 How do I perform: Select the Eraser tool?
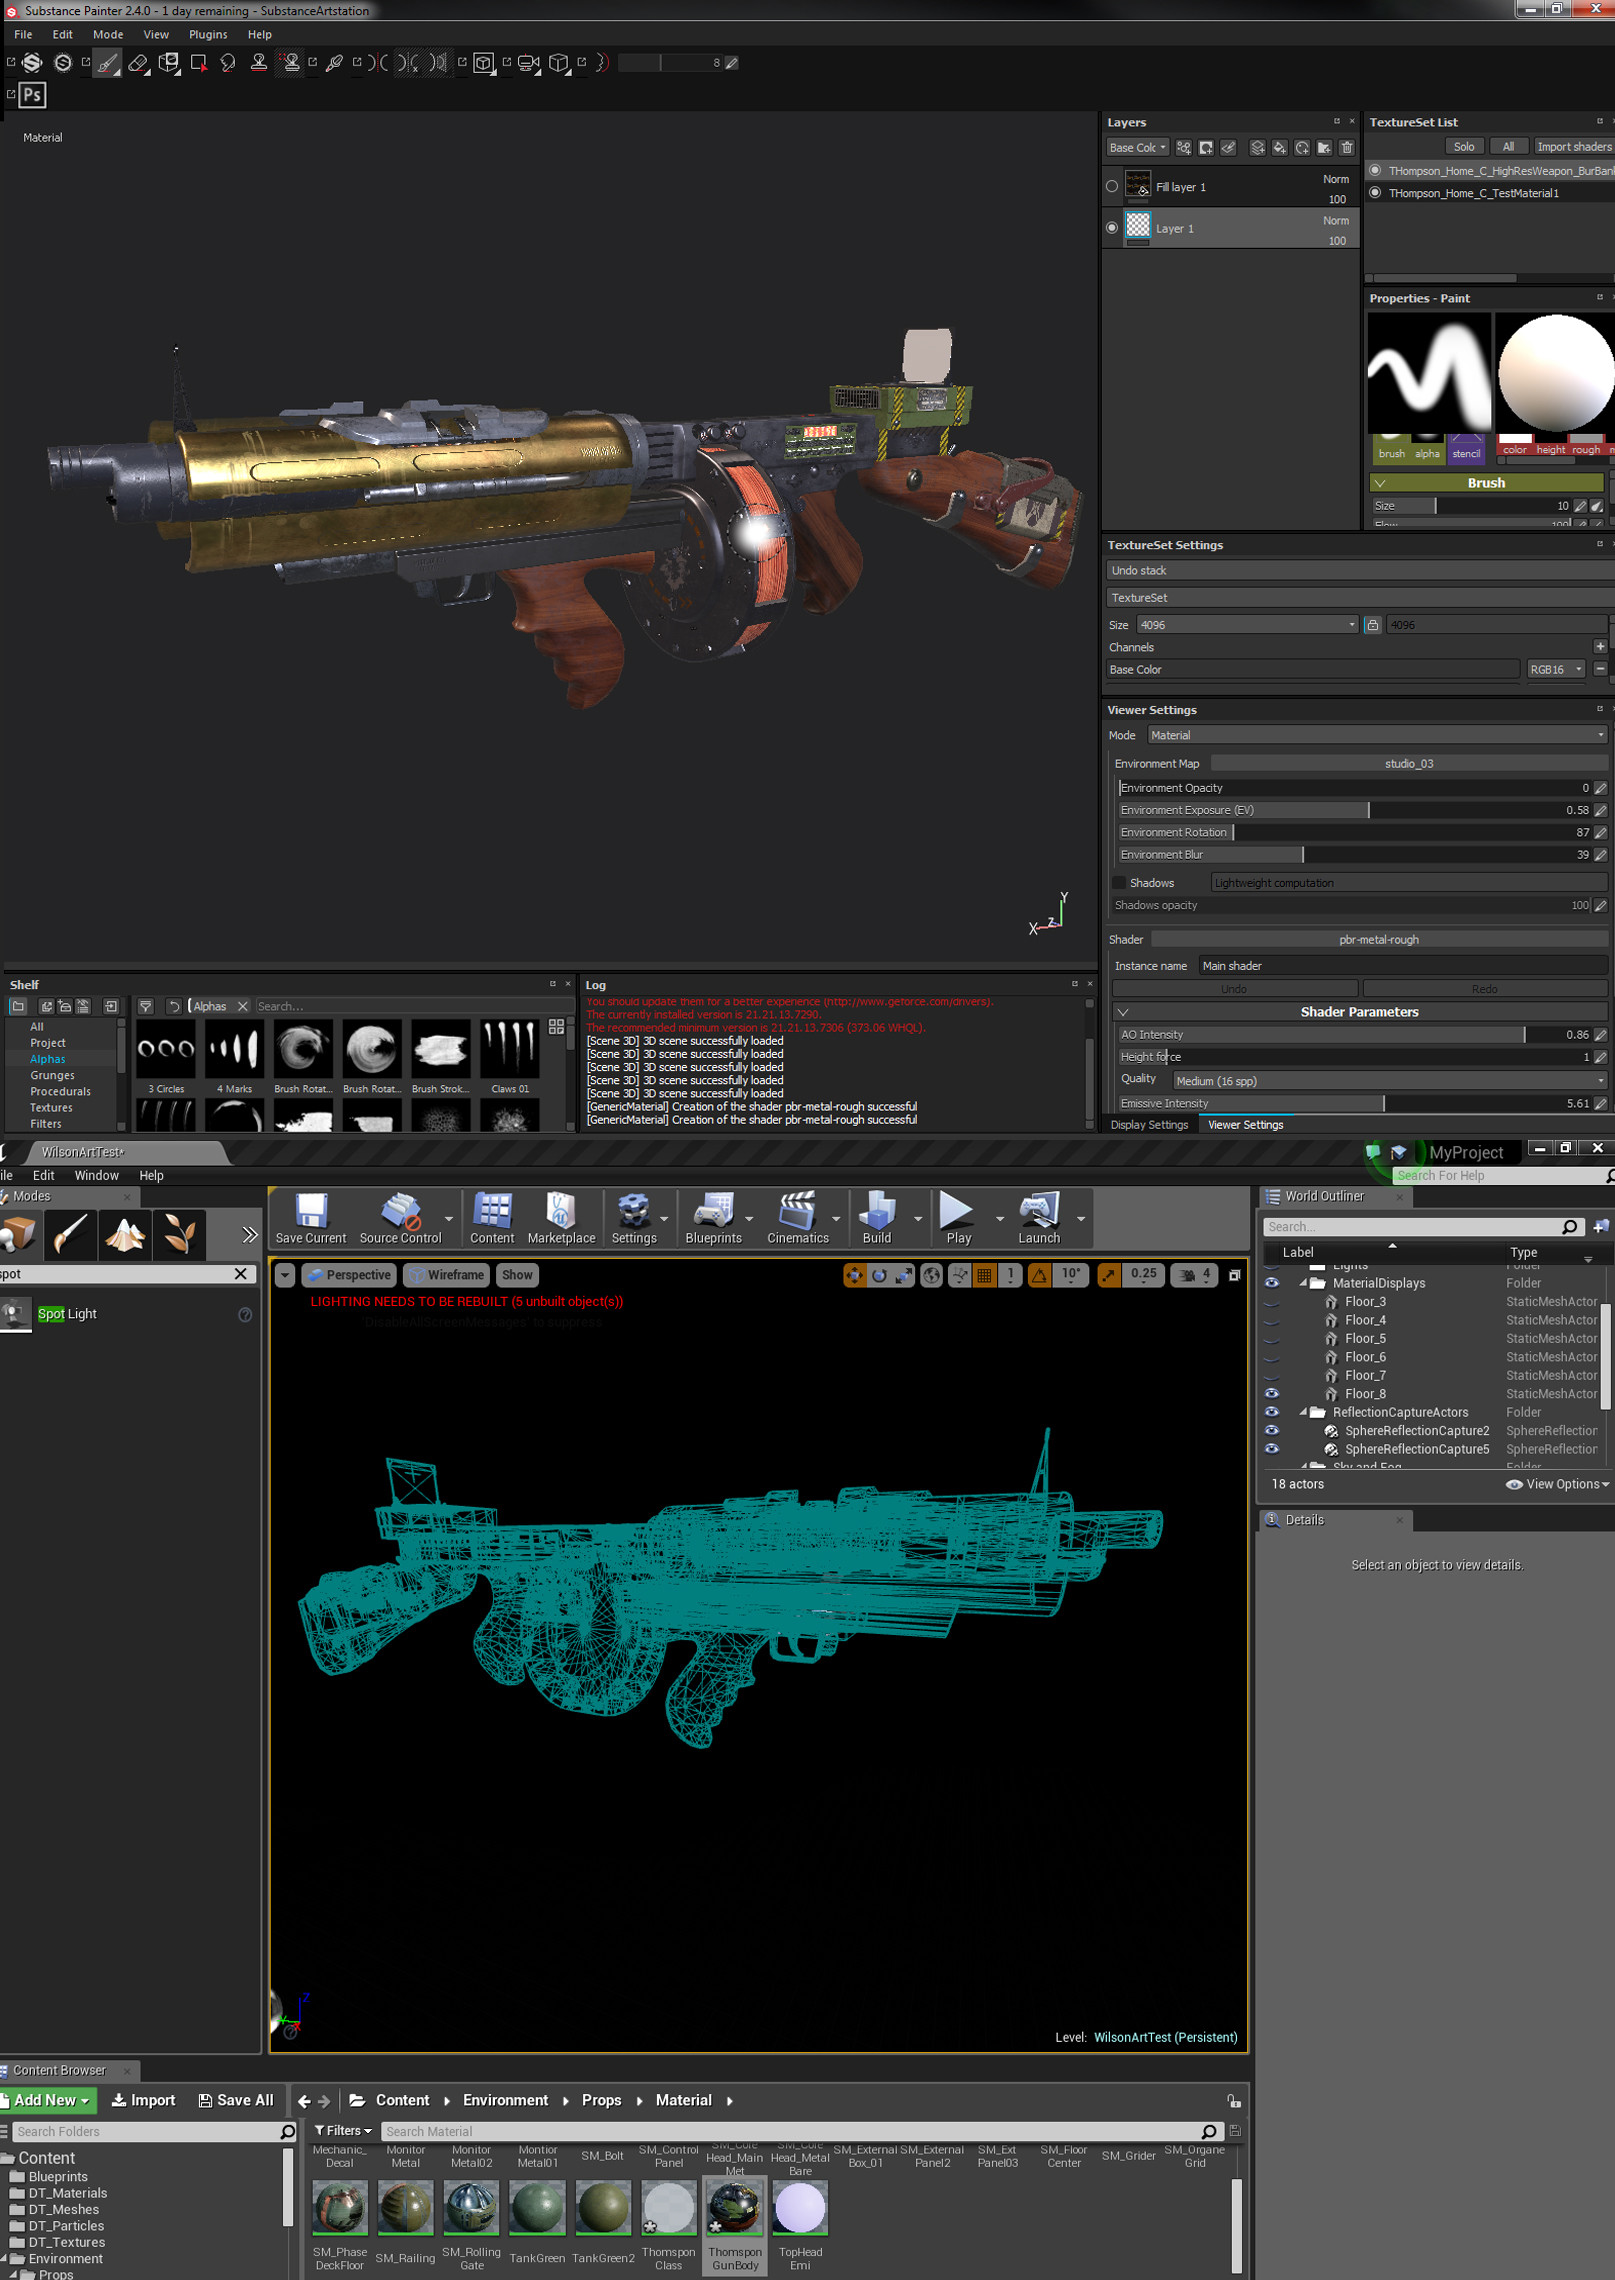pos(140,64)
